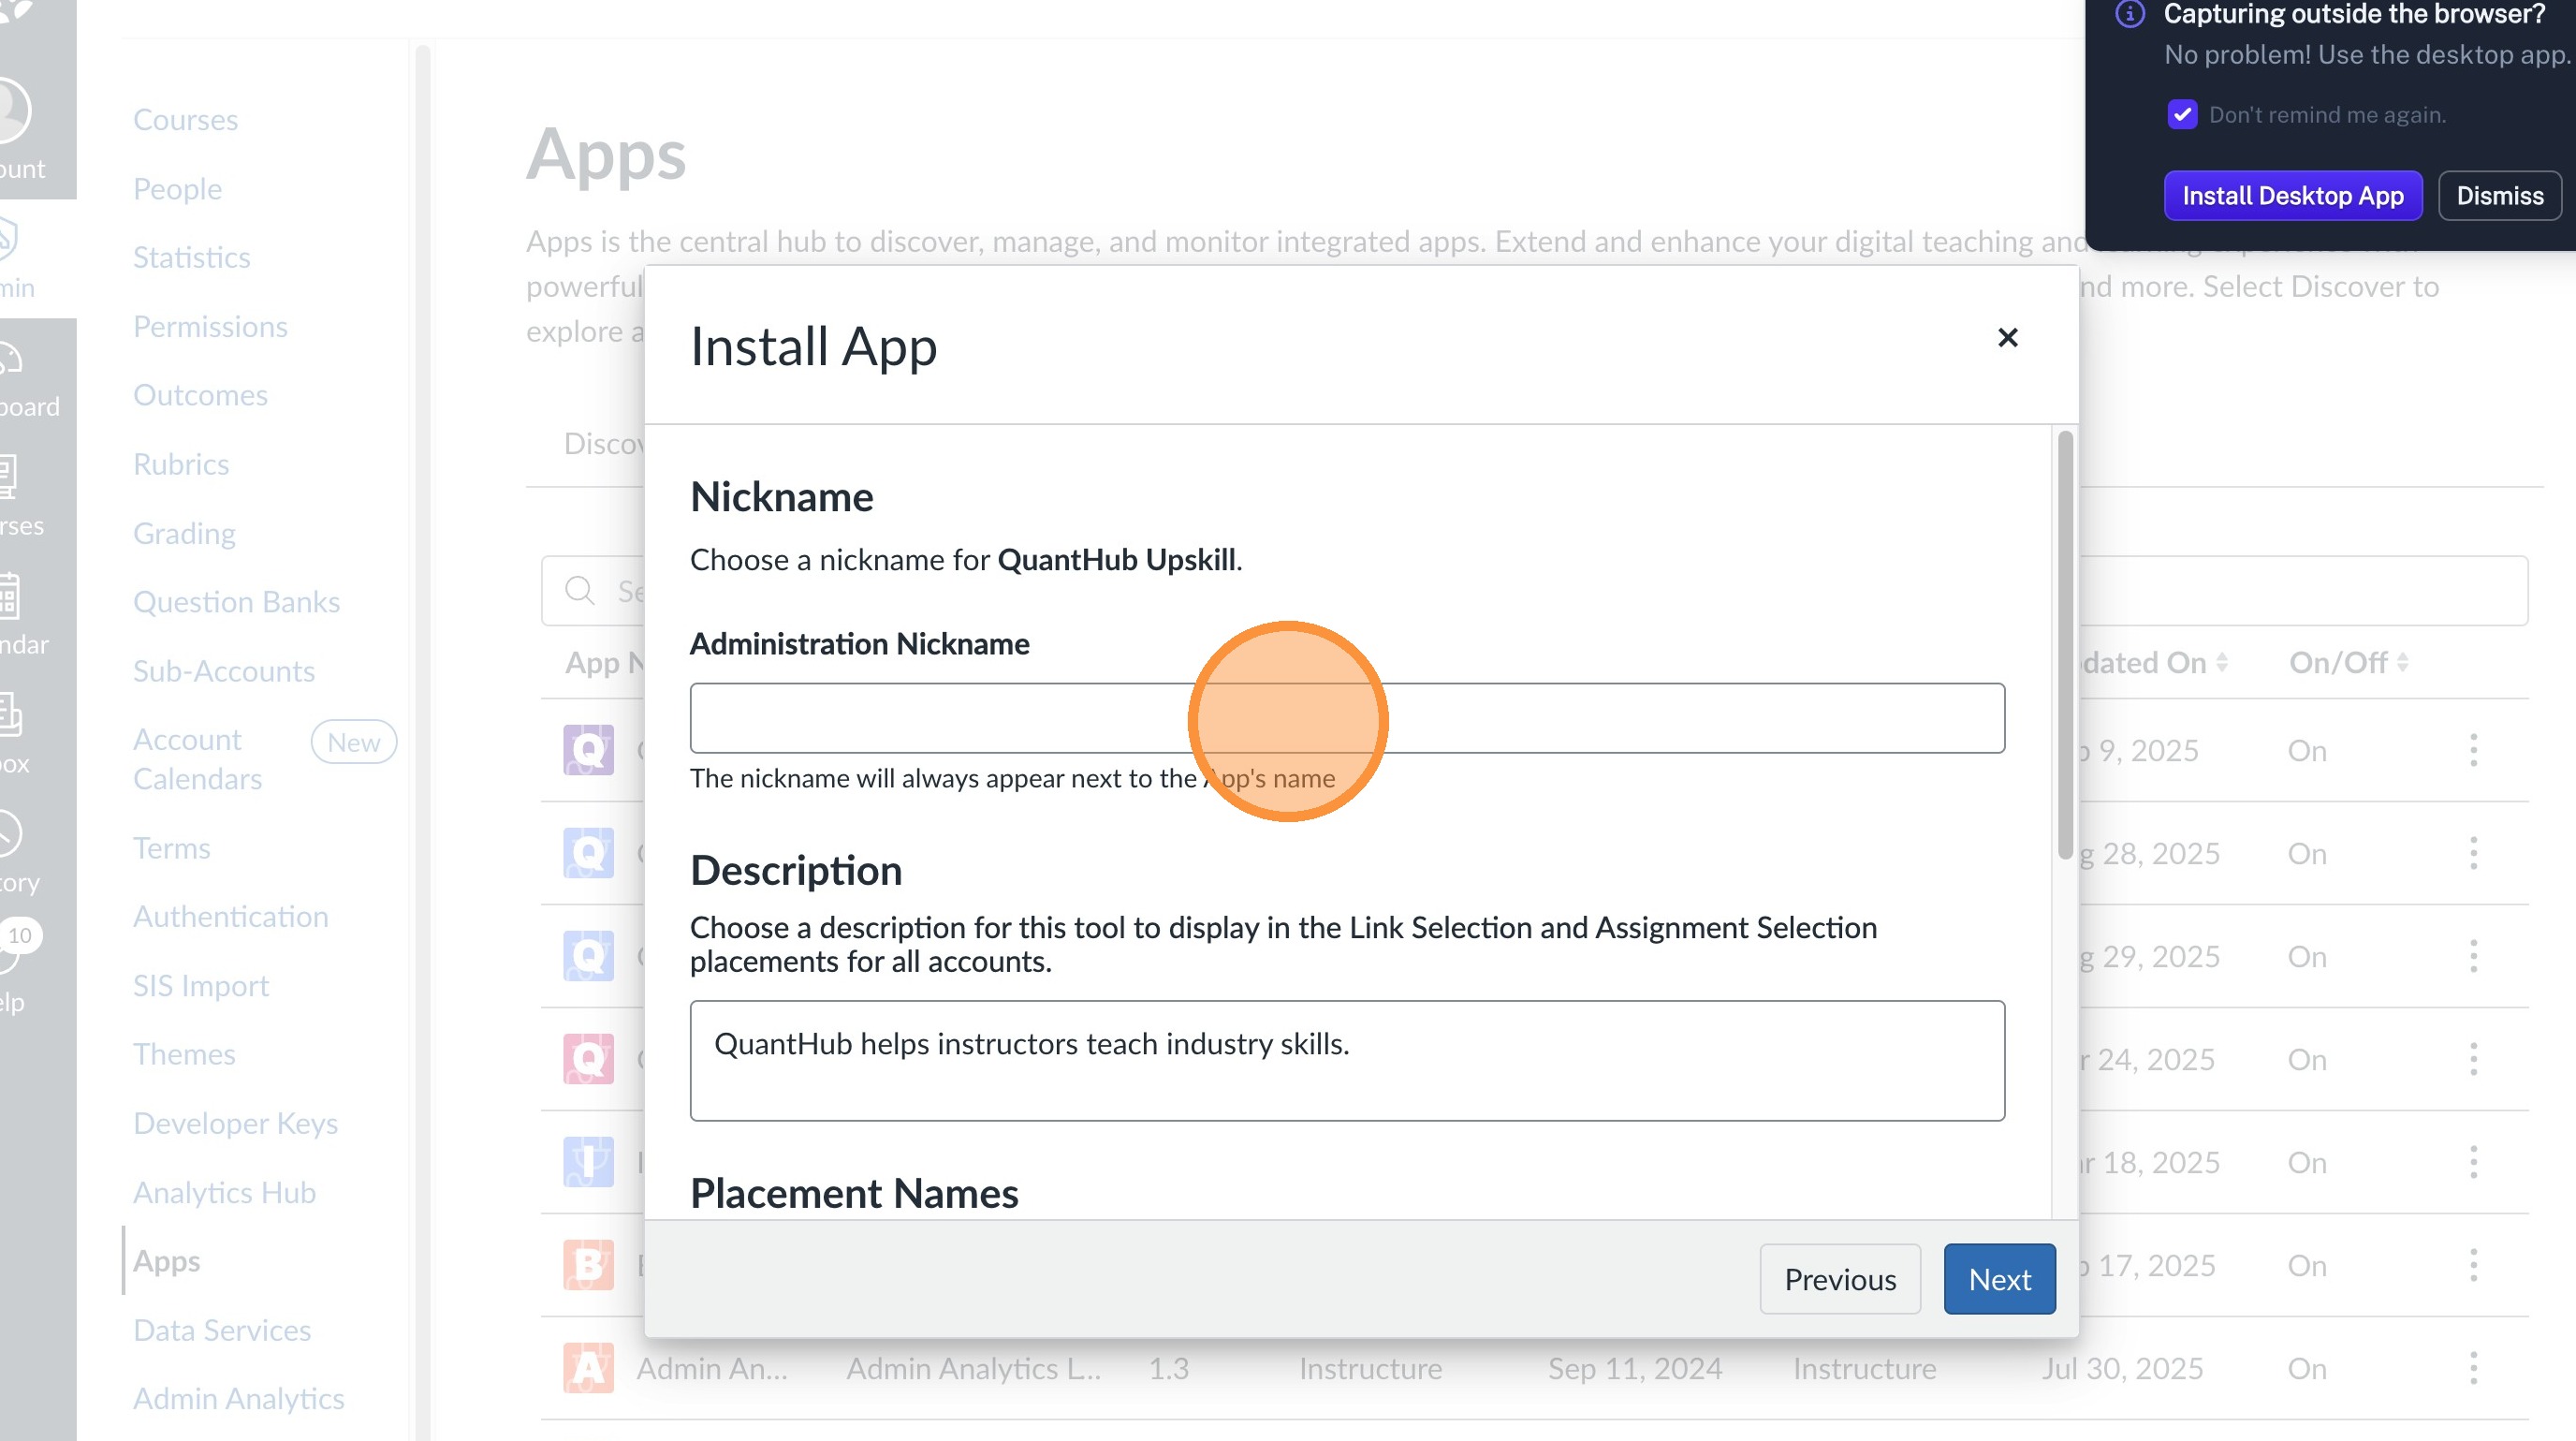Screen dimensions: 2576x1441
Task: Click the Administration Nickname input field
Action: coord(1346,718)
